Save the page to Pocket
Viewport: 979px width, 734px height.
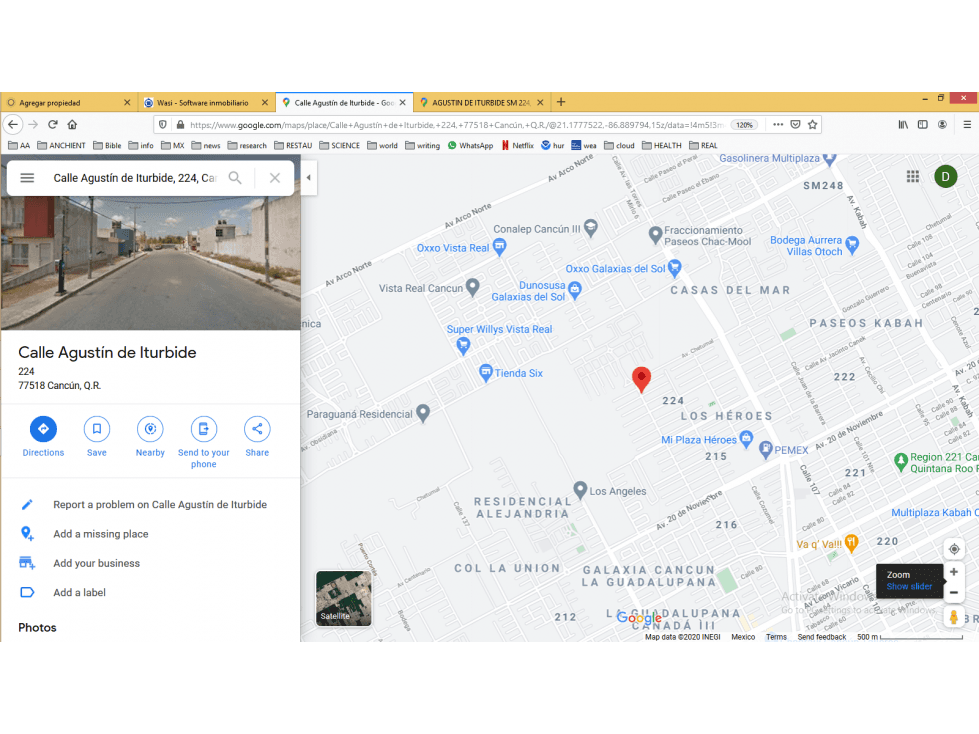(x=795, y=124)
